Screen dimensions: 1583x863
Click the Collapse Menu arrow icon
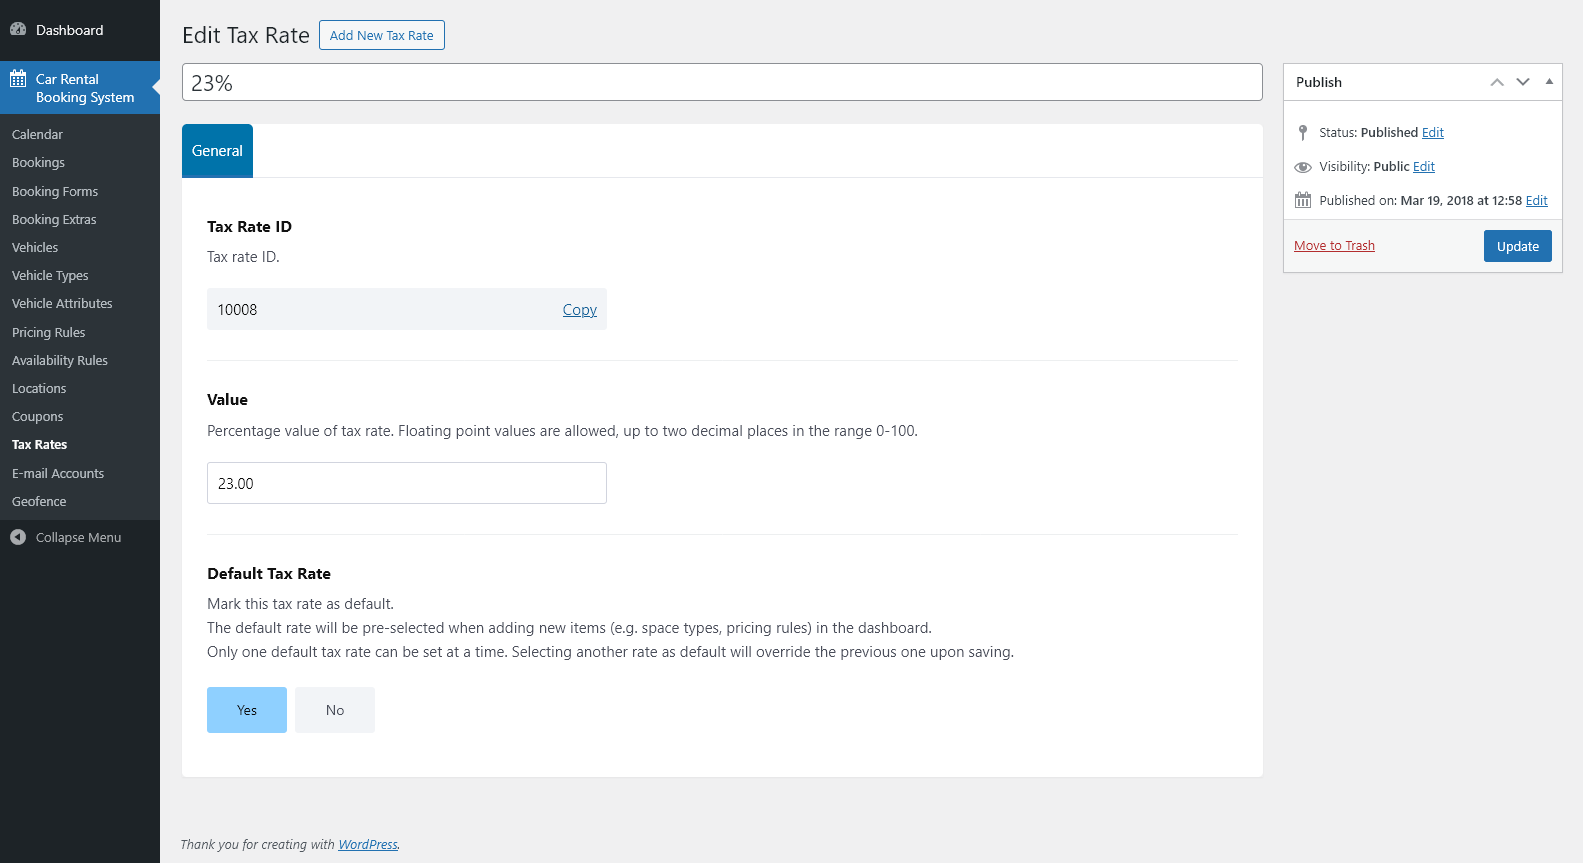18,538
